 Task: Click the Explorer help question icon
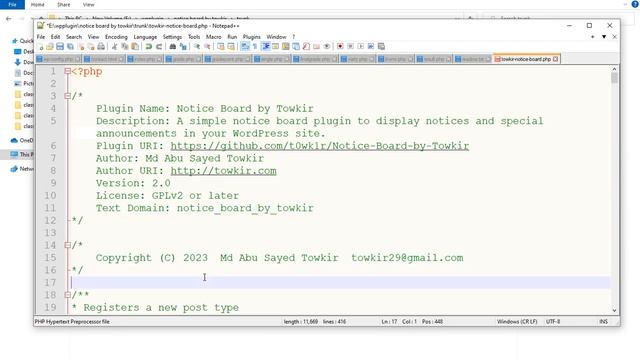tap(635, 4)
